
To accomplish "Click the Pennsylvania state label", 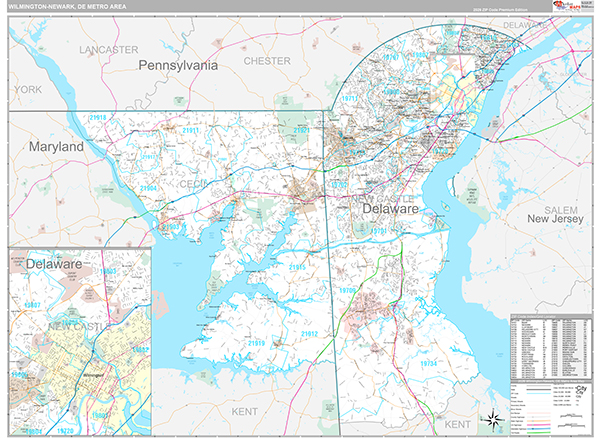I will point(177,65).
